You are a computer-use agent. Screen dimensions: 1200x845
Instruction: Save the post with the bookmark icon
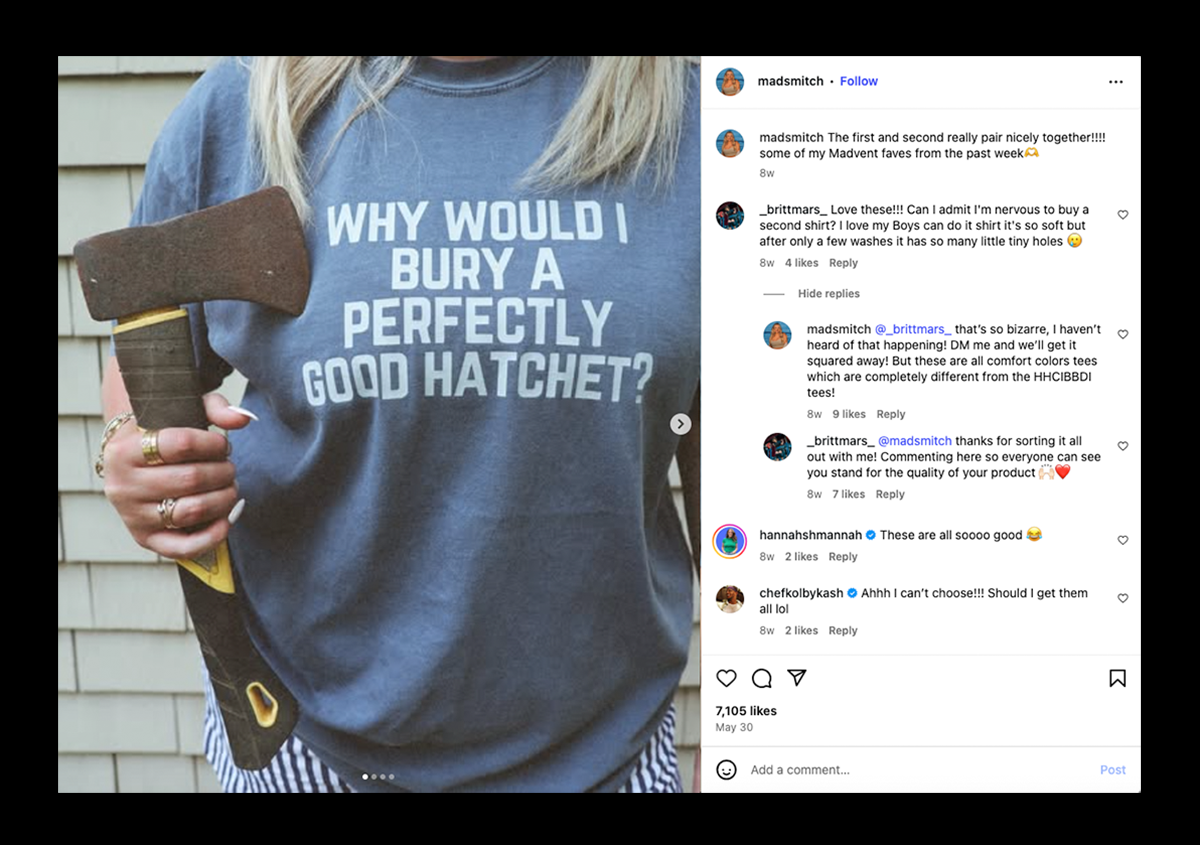click(1117, 678)
